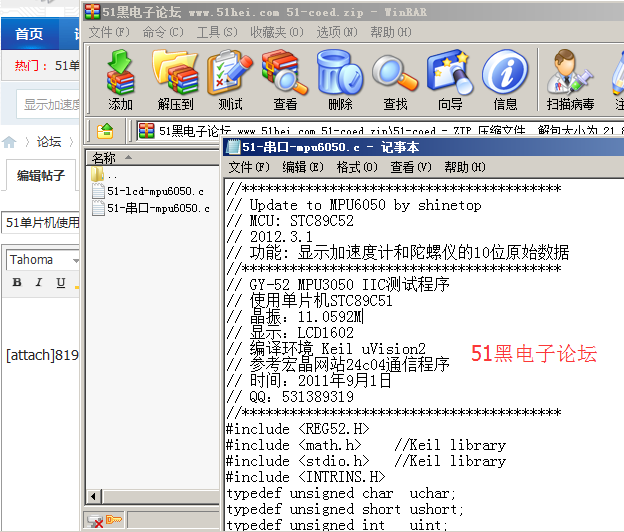Click the home icon in forum breadcrumb

(x=9, y=142)
